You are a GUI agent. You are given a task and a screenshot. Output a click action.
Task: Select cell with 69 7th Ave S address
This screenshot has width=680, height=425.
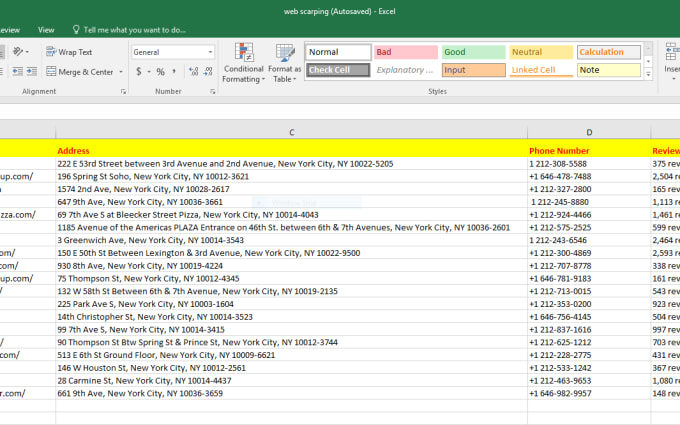[x=291, y=215]
